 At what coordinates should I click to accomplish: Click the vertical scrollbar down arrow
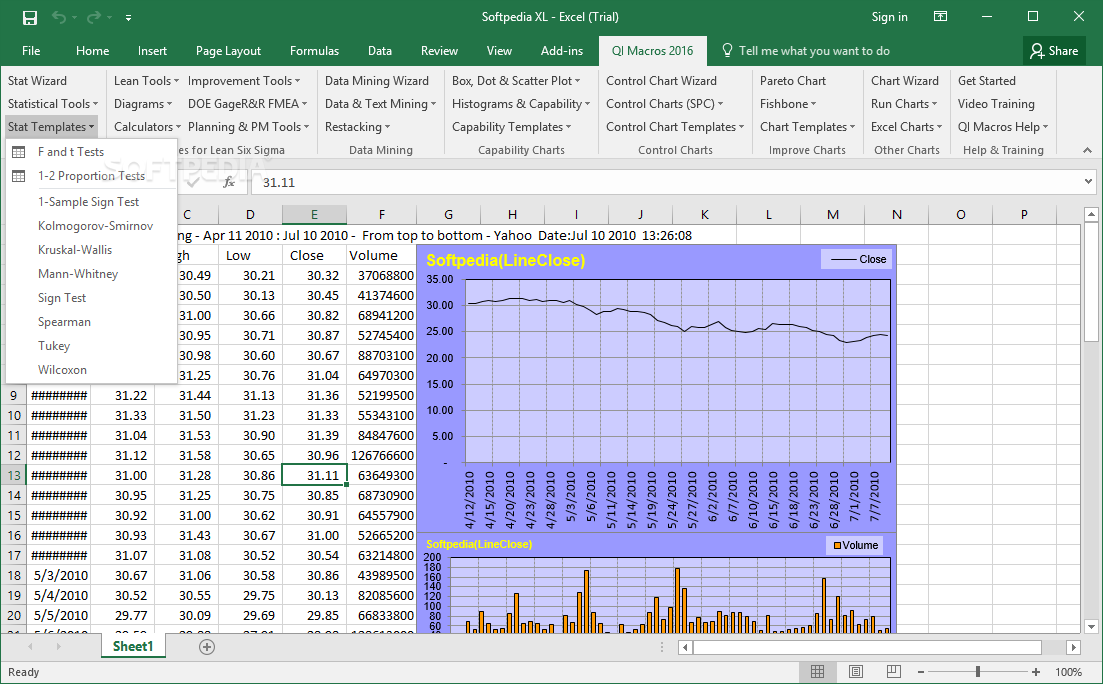1091,626
